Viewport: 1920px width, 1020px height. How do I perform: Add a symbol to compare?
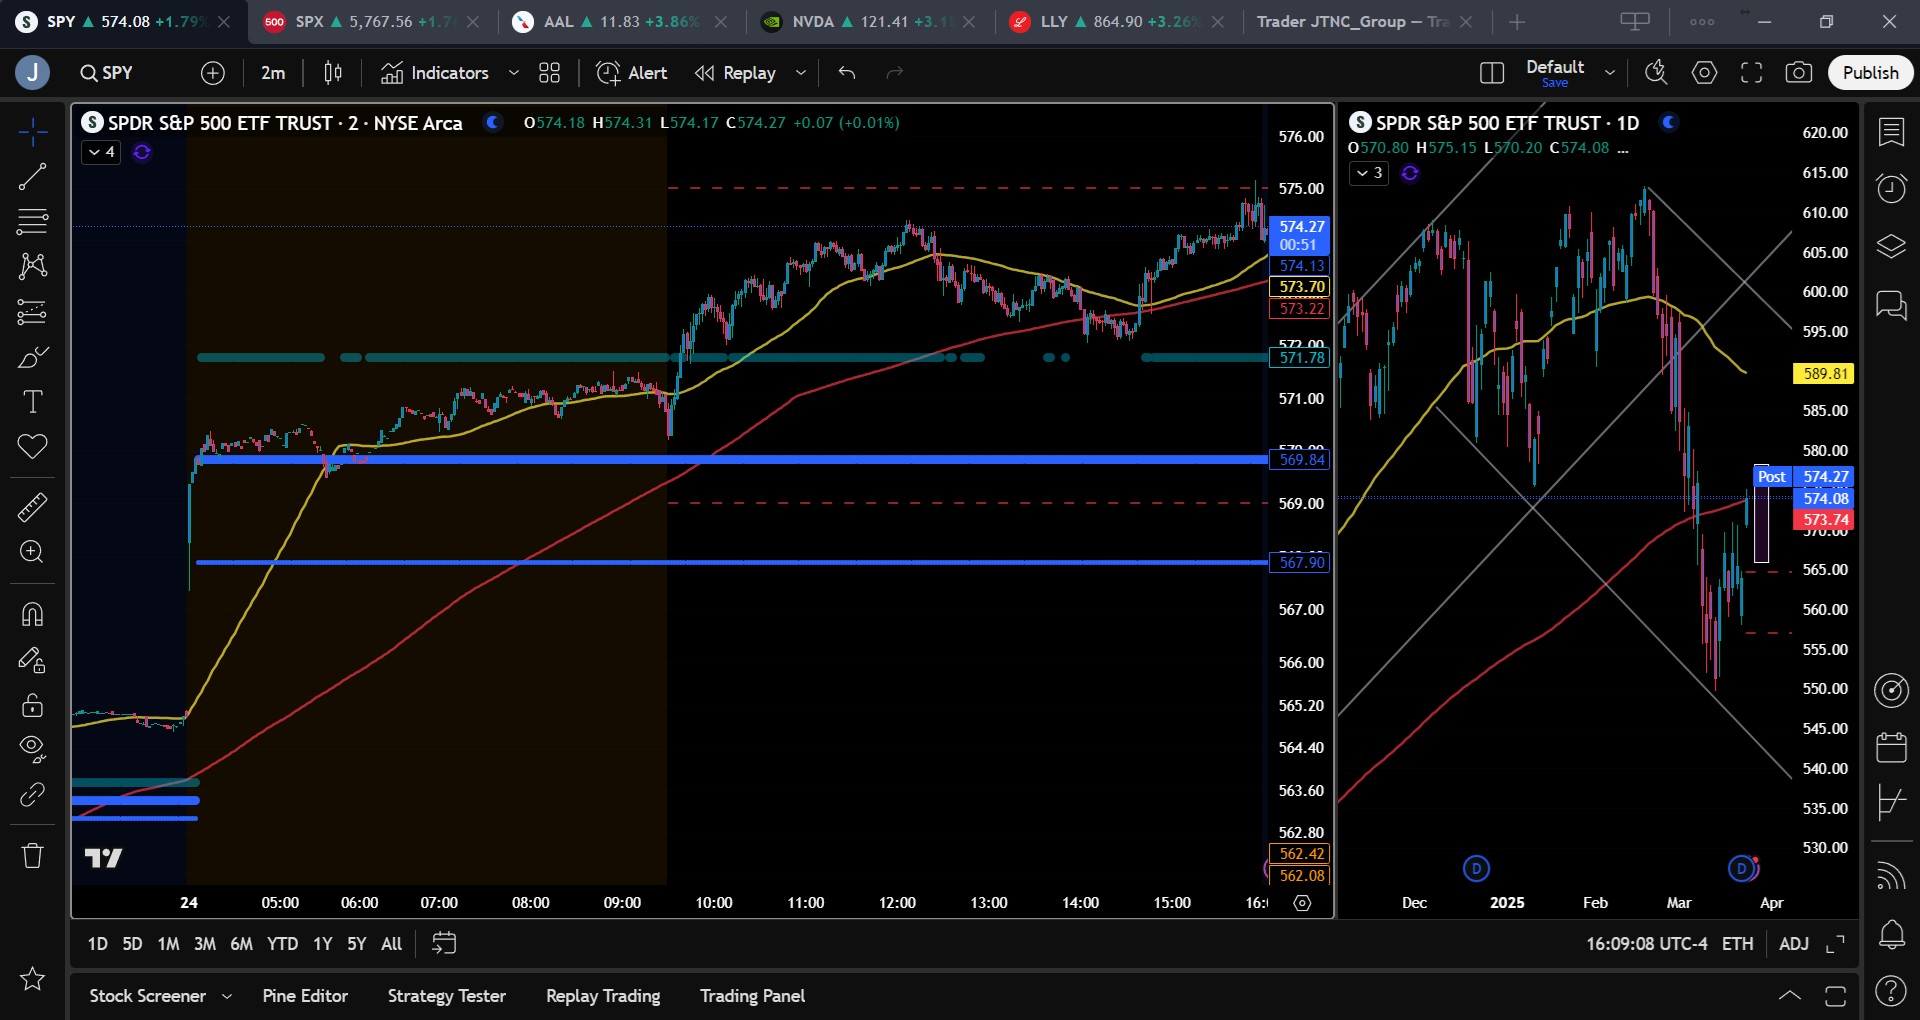(x=213, y=73)
